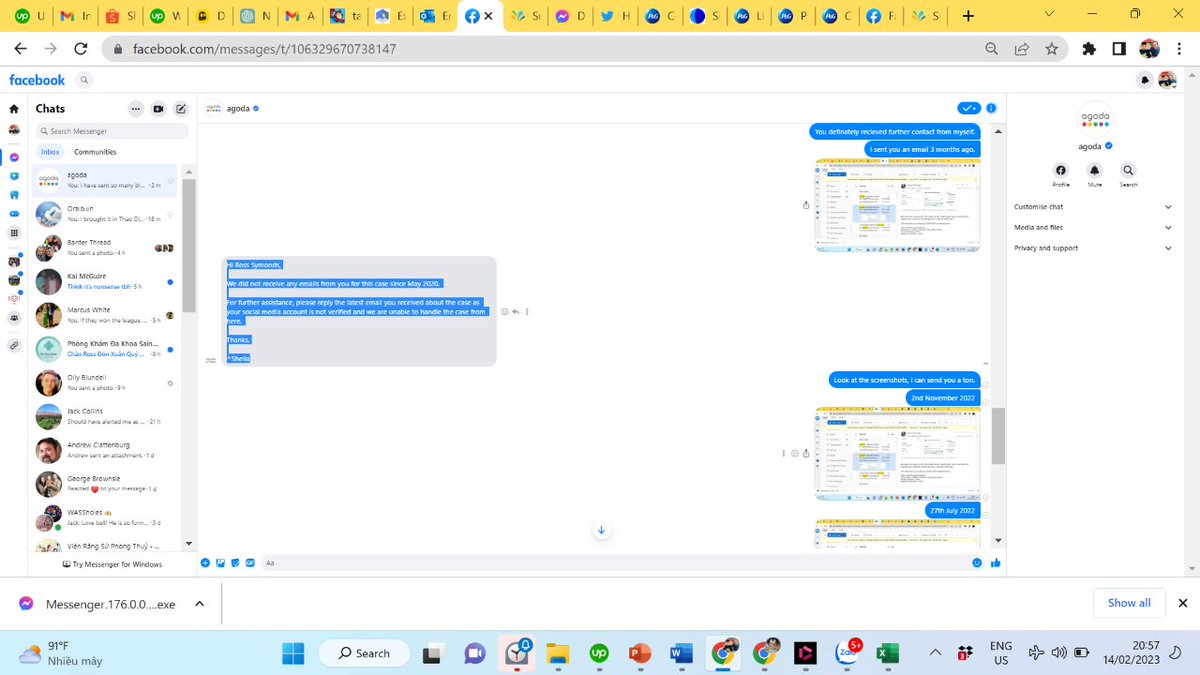Expand Media and files section

pyautogui.click(x=1092, y=227)
